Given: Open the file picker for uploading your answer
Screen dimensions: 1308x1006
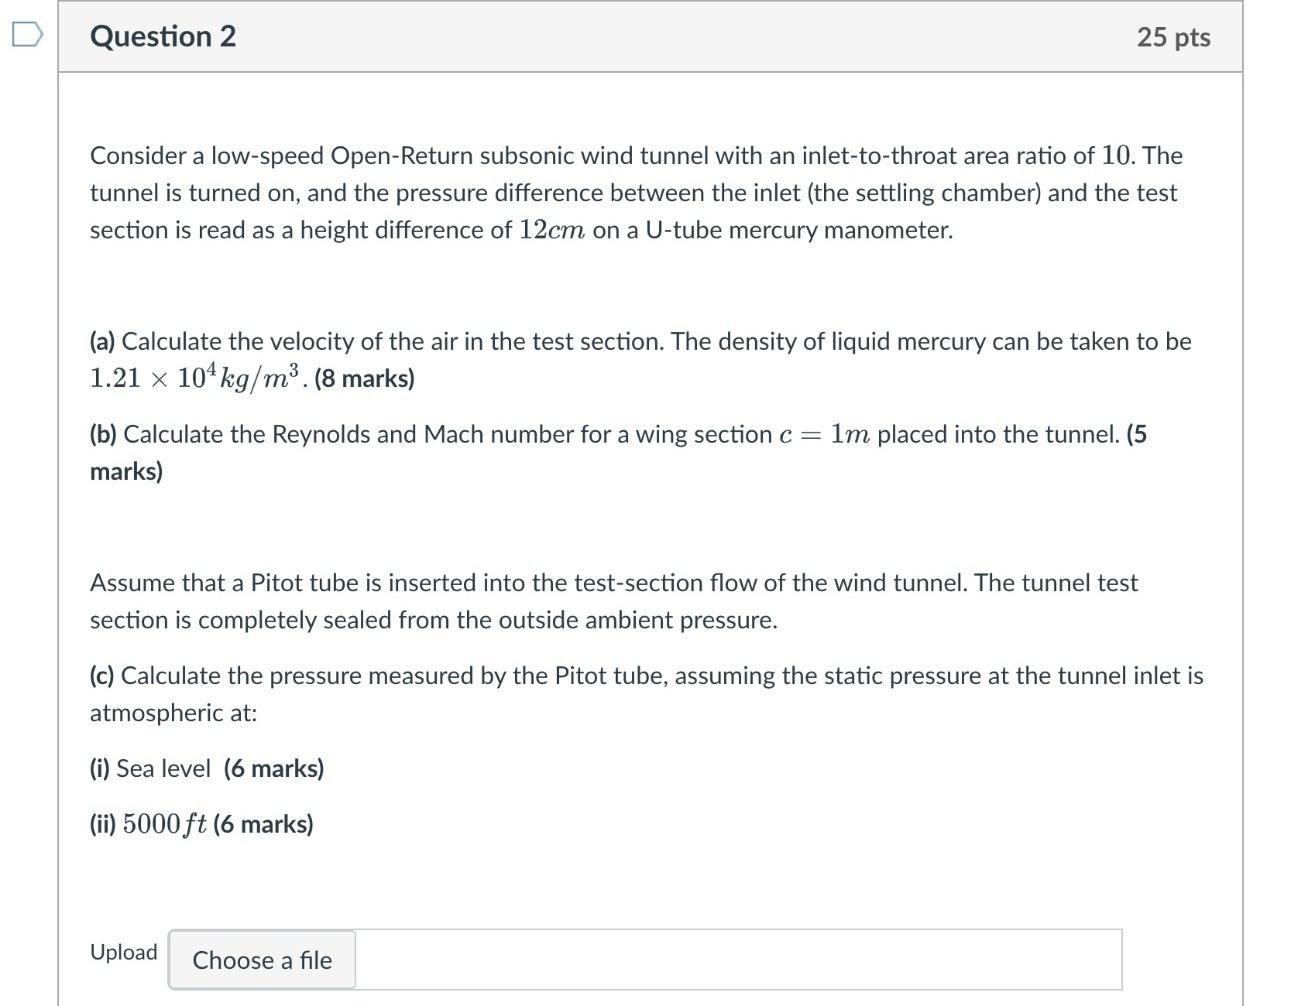Looking at the screenshot, I should coord(261,959).
